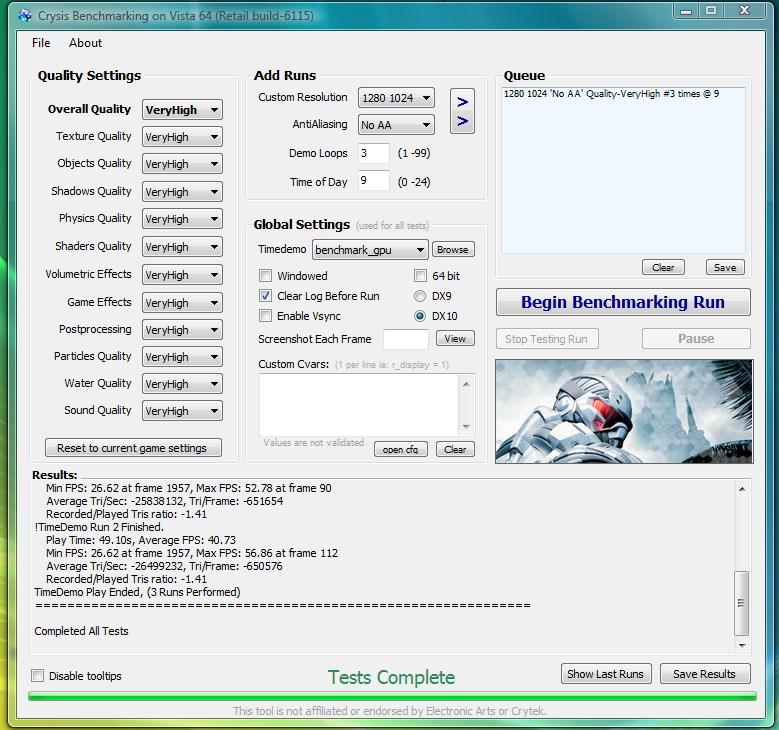779x730 pixels.
Task: Expand the Texture Quality dropdown
Action: [182, 137]
